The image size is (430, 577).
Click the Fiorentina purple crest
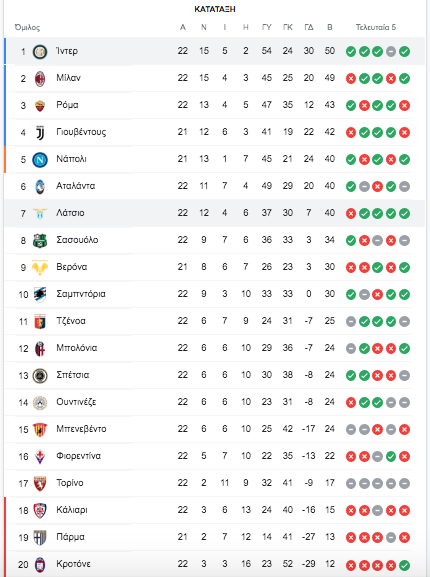40,456
